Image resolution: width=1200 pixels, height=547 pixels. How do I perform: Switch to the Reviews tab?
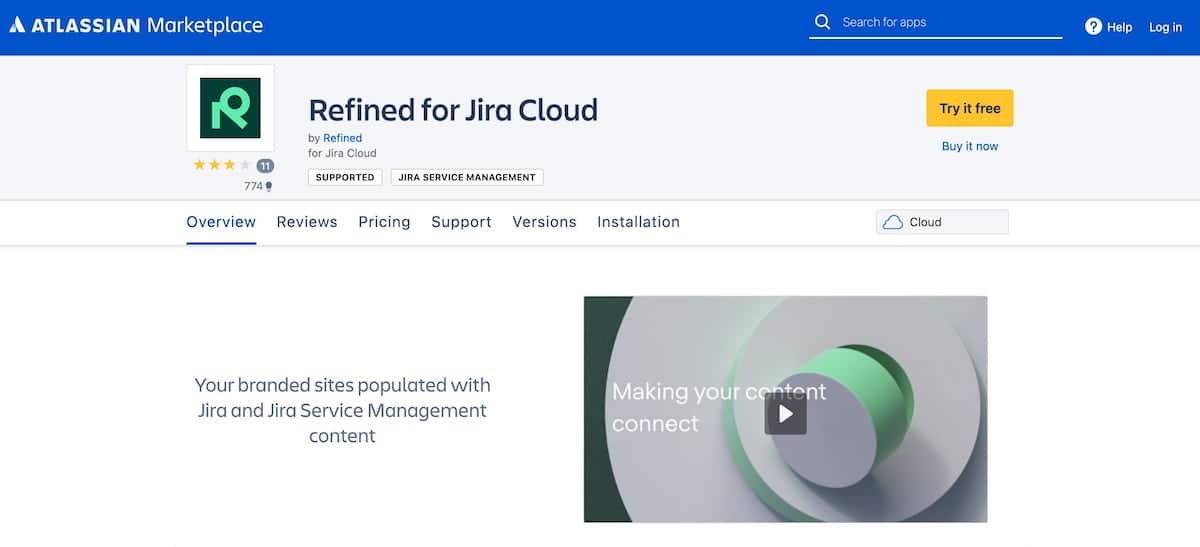(307, 222)
